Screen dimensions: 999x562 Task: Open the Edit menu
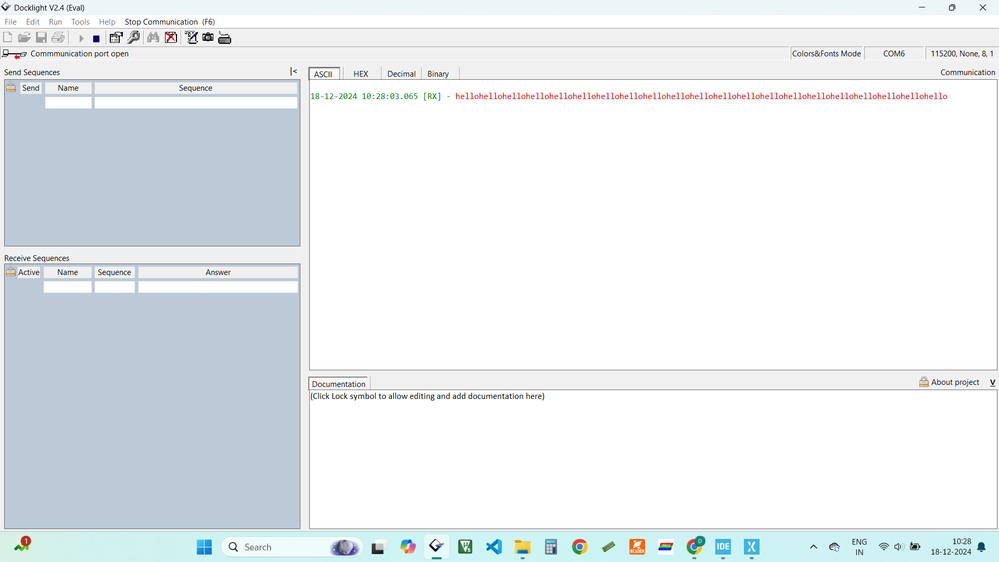[32, 22]
